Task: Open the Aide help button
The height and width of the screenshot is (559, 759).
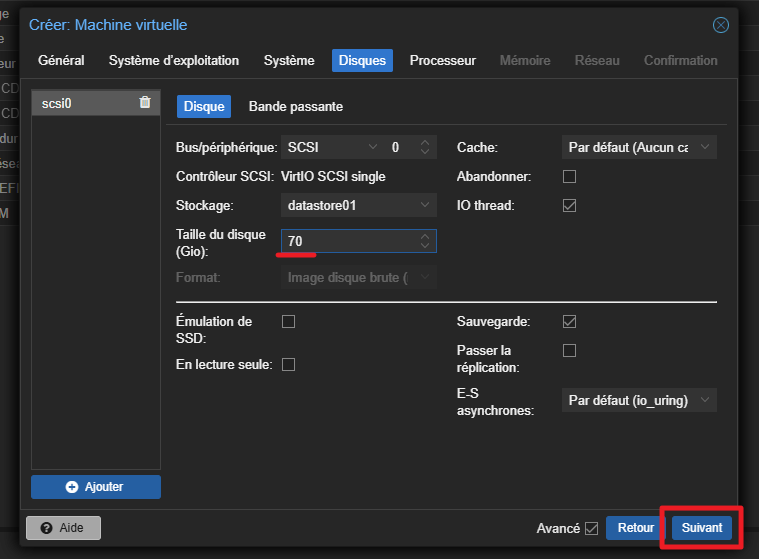Action: (63, 528)
